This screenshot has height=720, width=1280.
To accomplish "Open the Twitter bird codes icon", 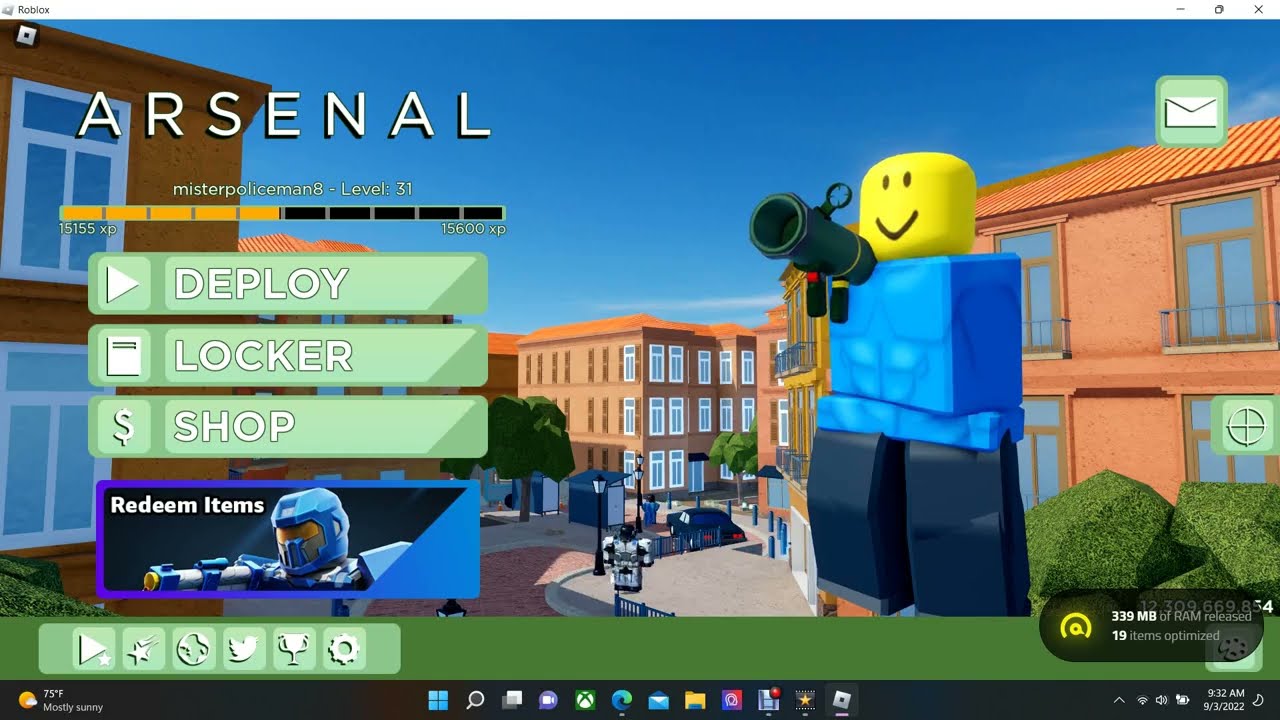I will point(243,650).
